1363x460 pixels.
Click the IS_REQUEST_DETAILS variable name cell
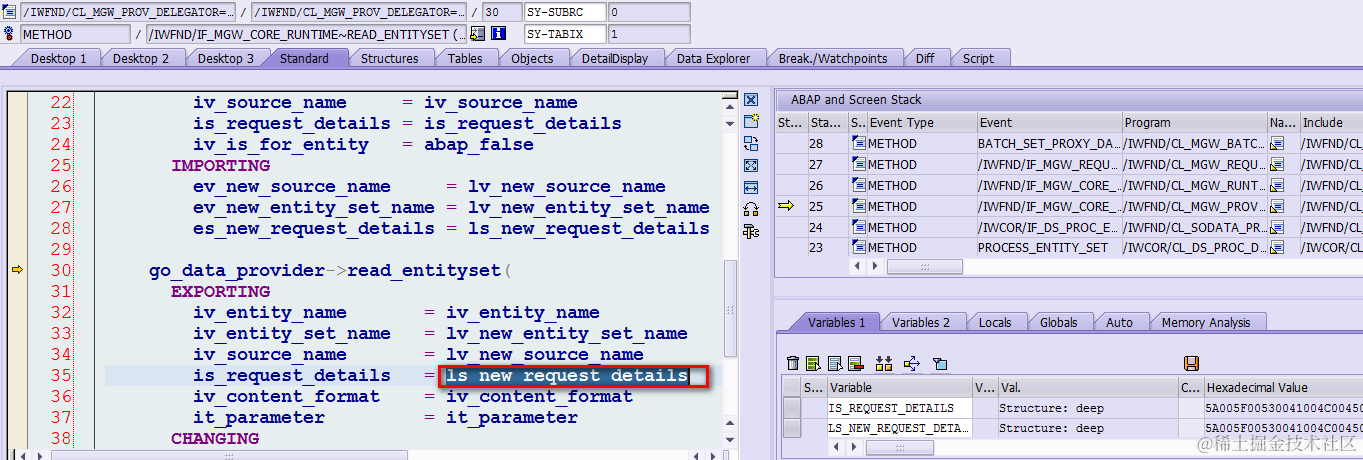[898, 408]
